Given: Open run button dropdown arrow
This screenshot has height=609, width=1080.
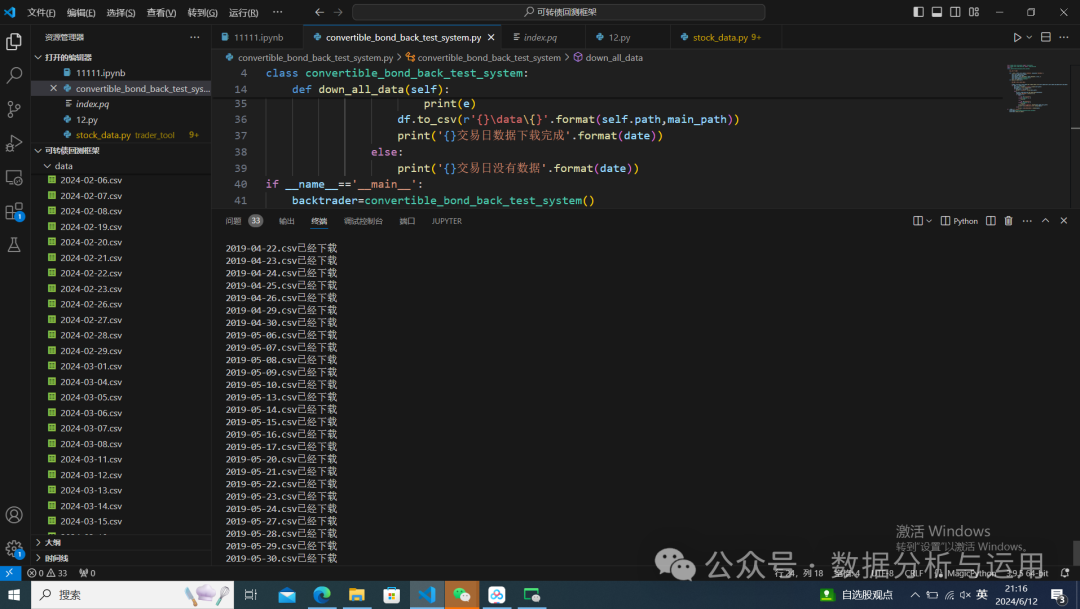Looking at the screenshot, I should point(1029,37).
